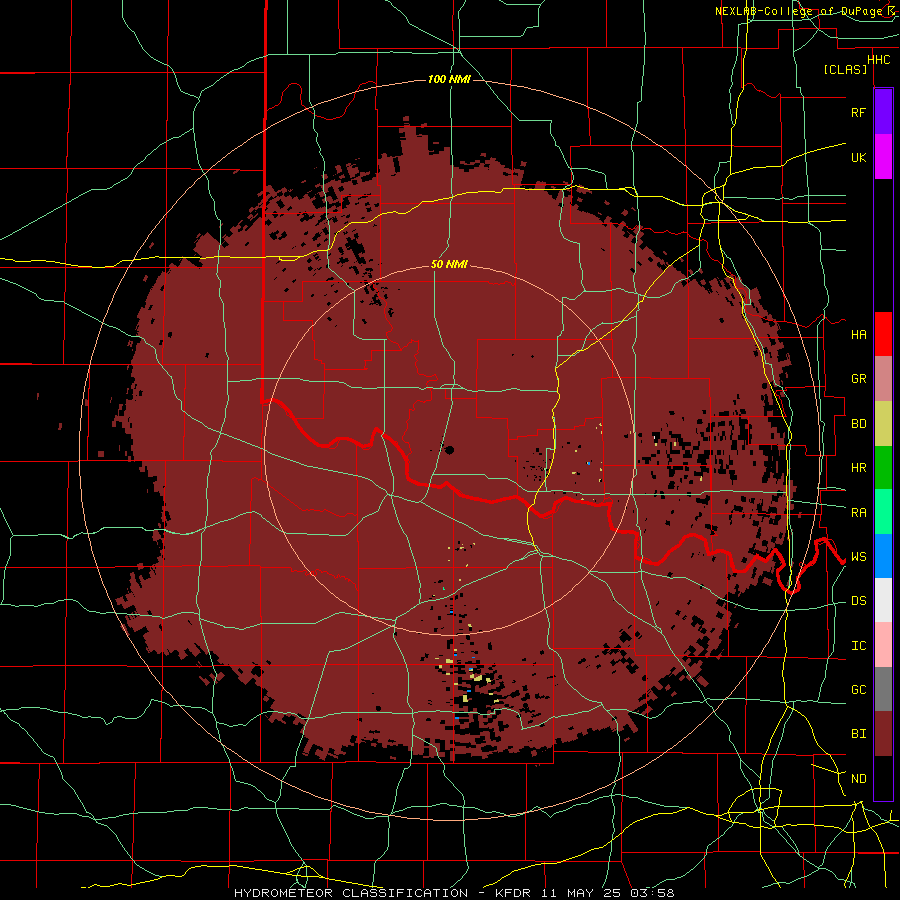The width and height of the screenshot is (900, 900).
Task: Click the UK magenta legend swatch
Action: [883, 156]
